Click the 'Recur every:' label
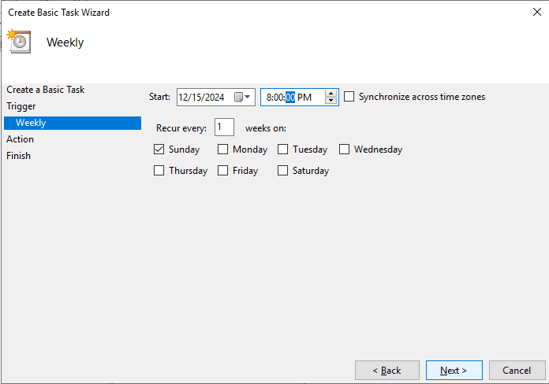The image size is (549, 384). [x=181, y=128]
